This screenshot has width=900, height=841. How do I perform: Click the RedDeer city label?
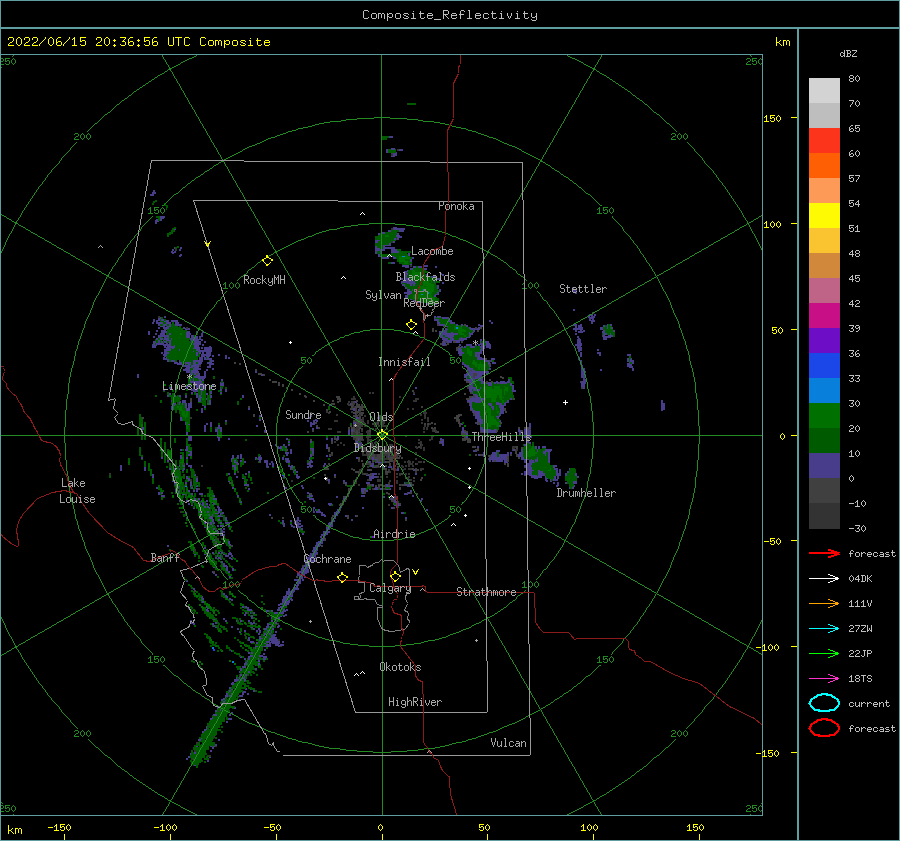424,303
